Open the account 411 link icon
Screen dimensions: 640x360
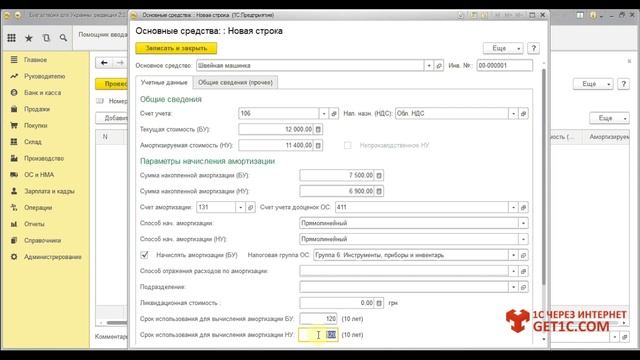tap(523, 207)
